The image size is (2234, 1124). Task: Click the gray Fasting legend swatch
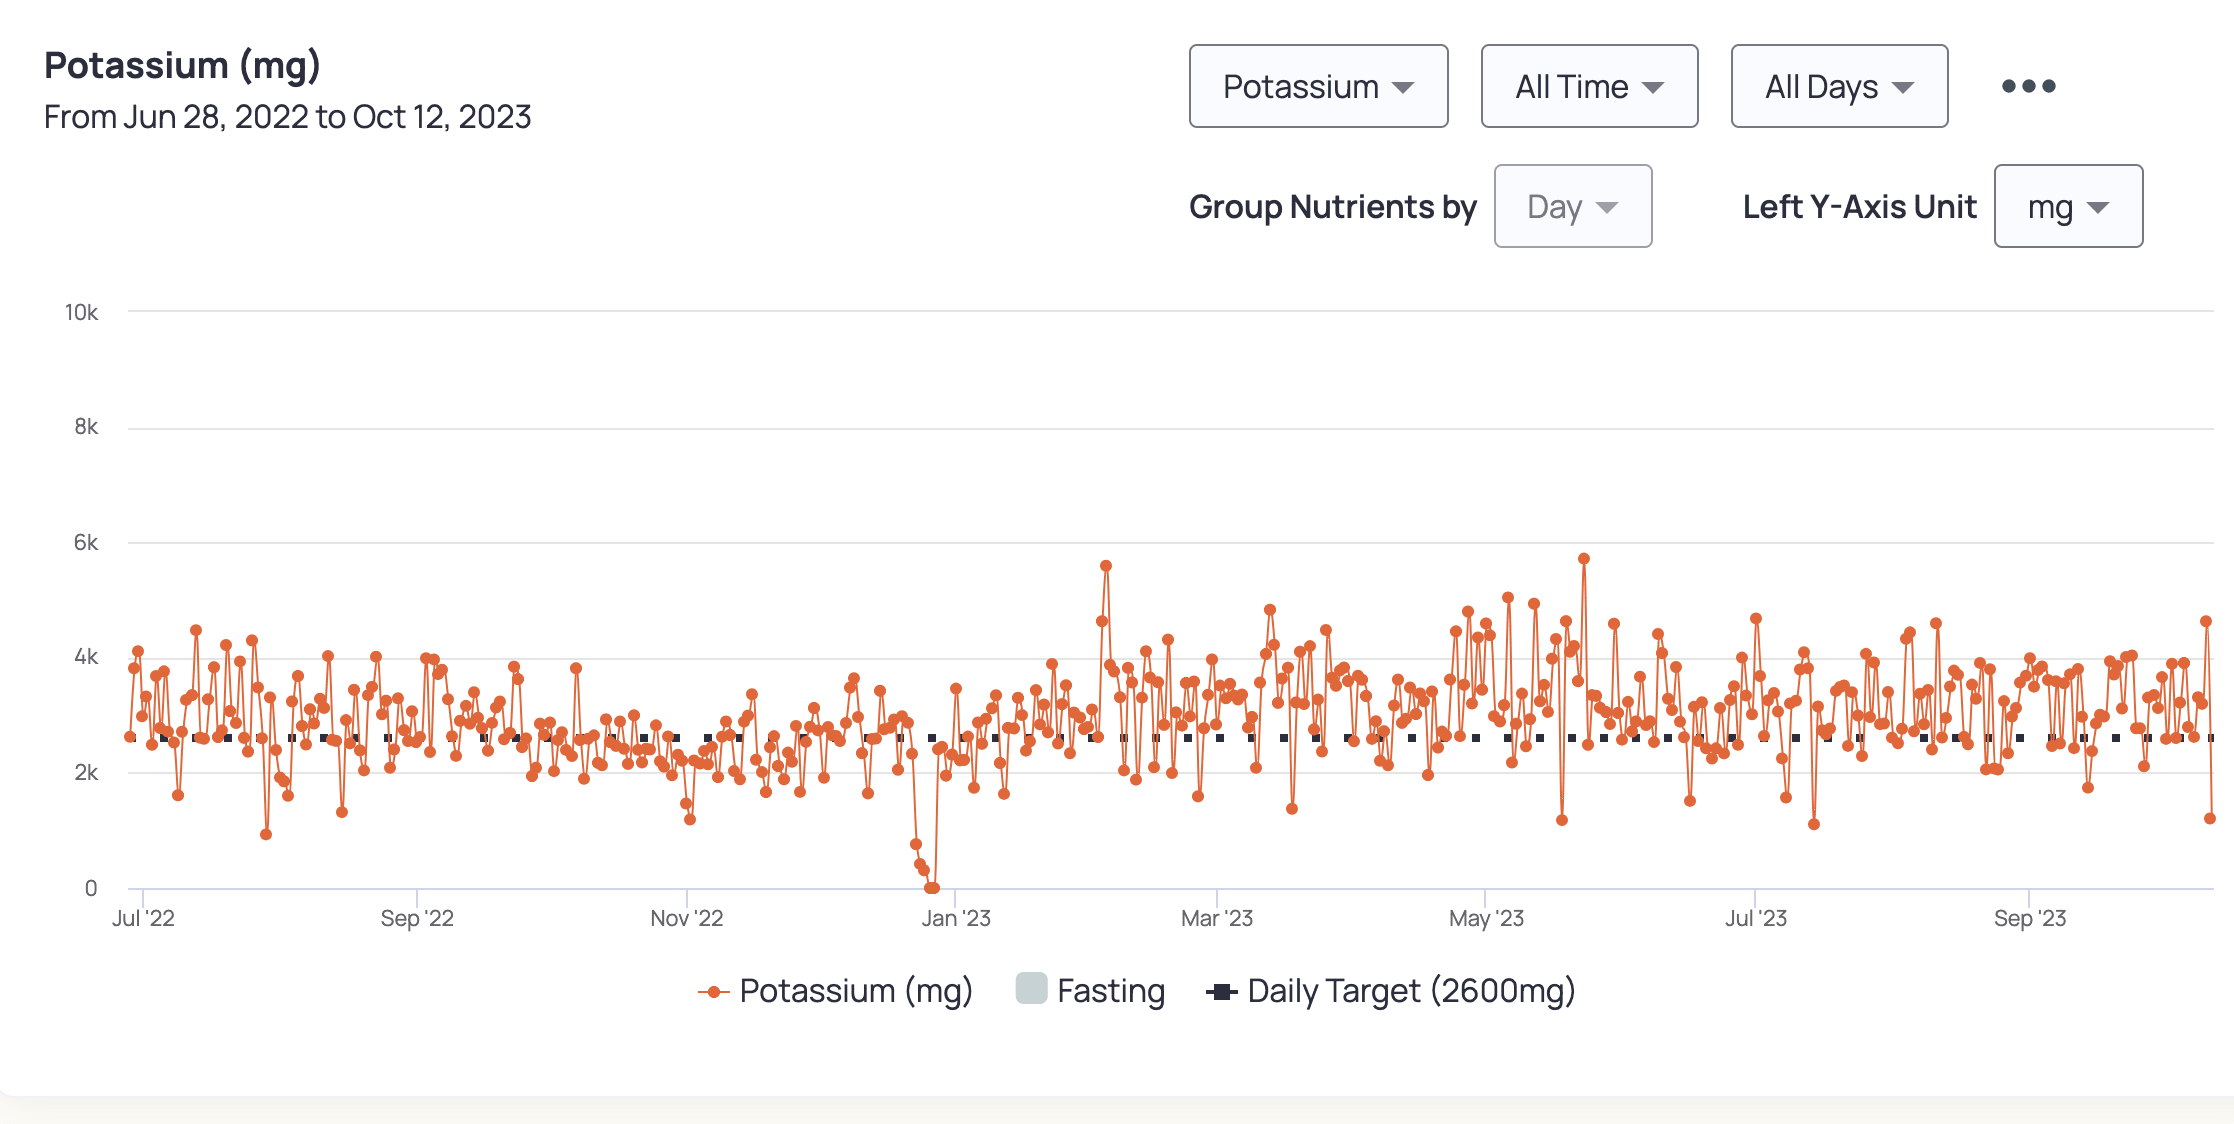click(x=1031, y=988)
